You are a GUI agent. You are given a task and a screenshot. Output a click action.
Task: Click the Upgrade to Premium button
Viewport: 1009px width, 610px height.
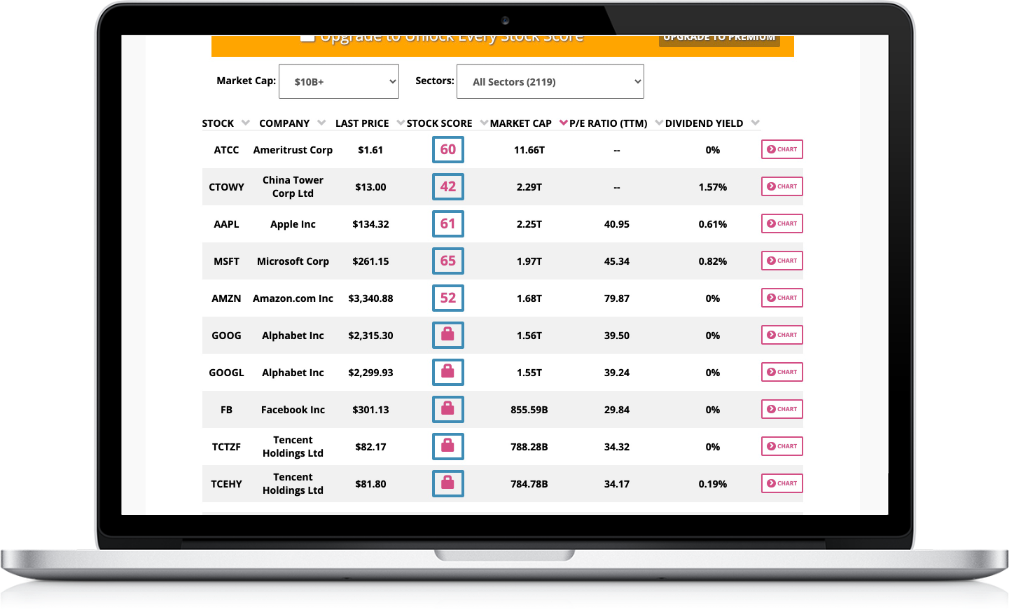[718, 38]
